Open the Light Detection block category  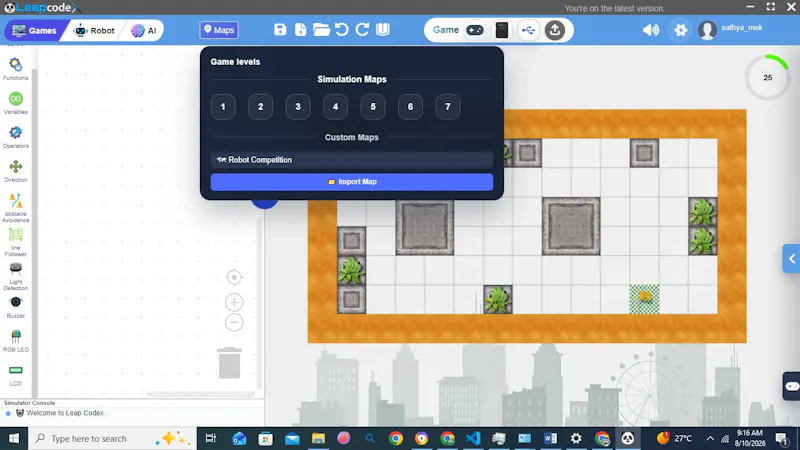(x=15, y=276)
